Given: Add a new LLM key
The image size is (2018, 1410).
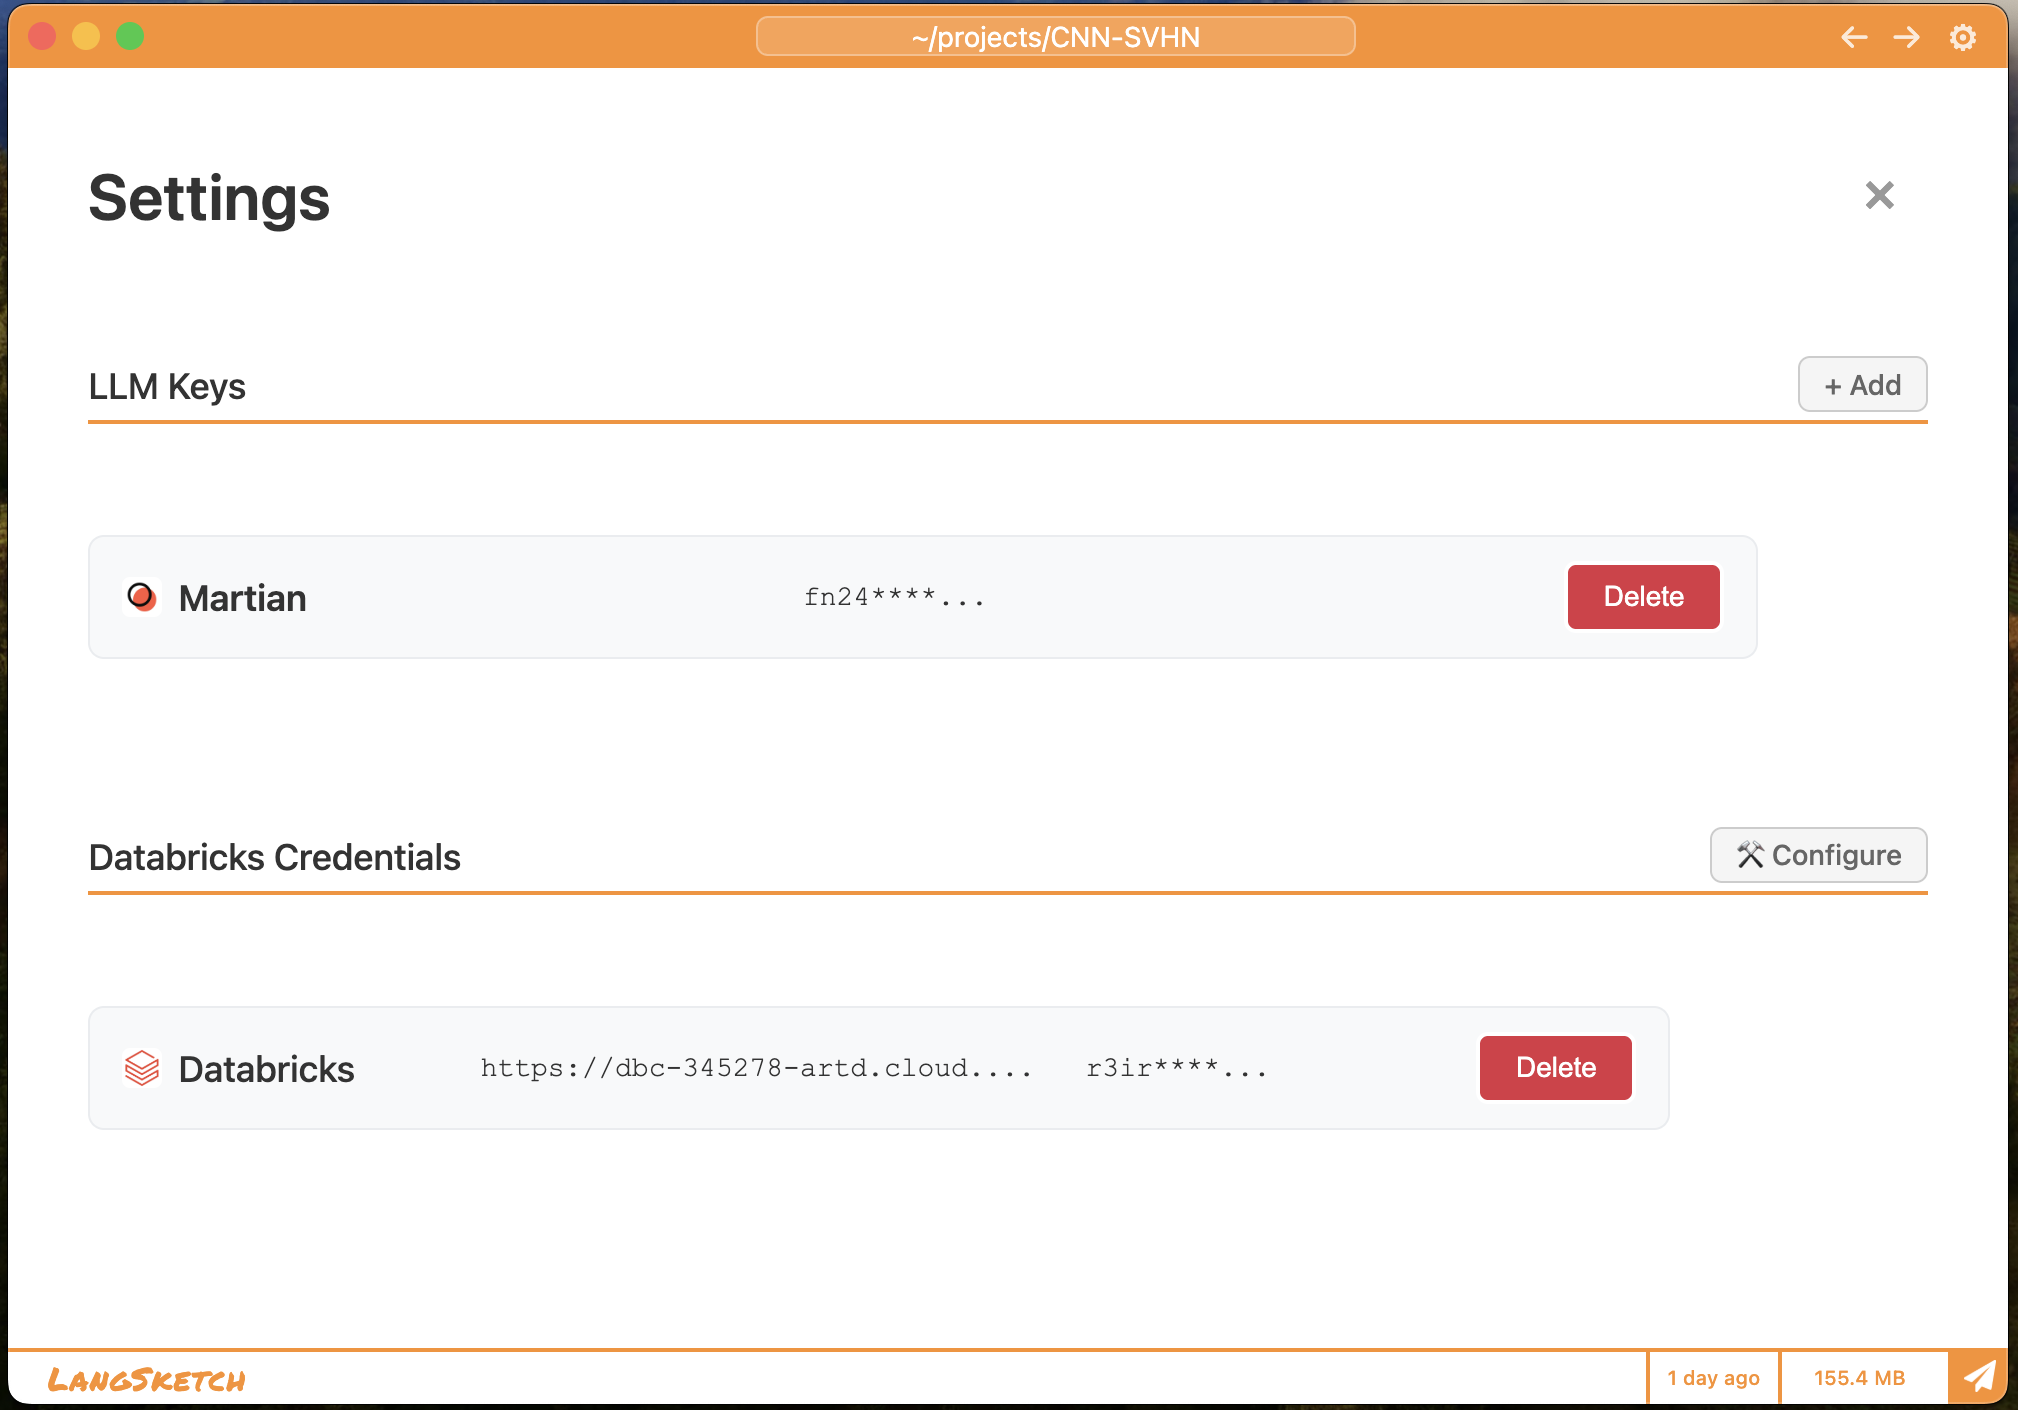Looking at the screenshot, I should pos(1862,385).
